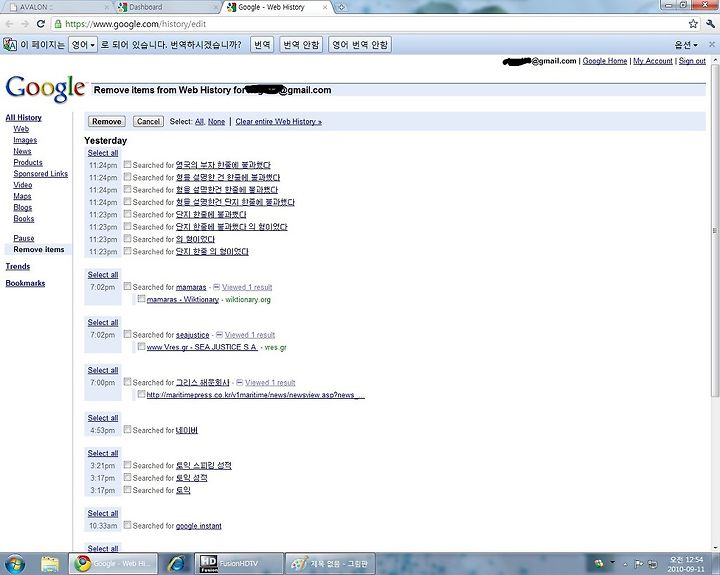The width and height of the screenshot is (720, 575).
Task: Switch to the Paint window in taskbar
Action: point(330,564)
